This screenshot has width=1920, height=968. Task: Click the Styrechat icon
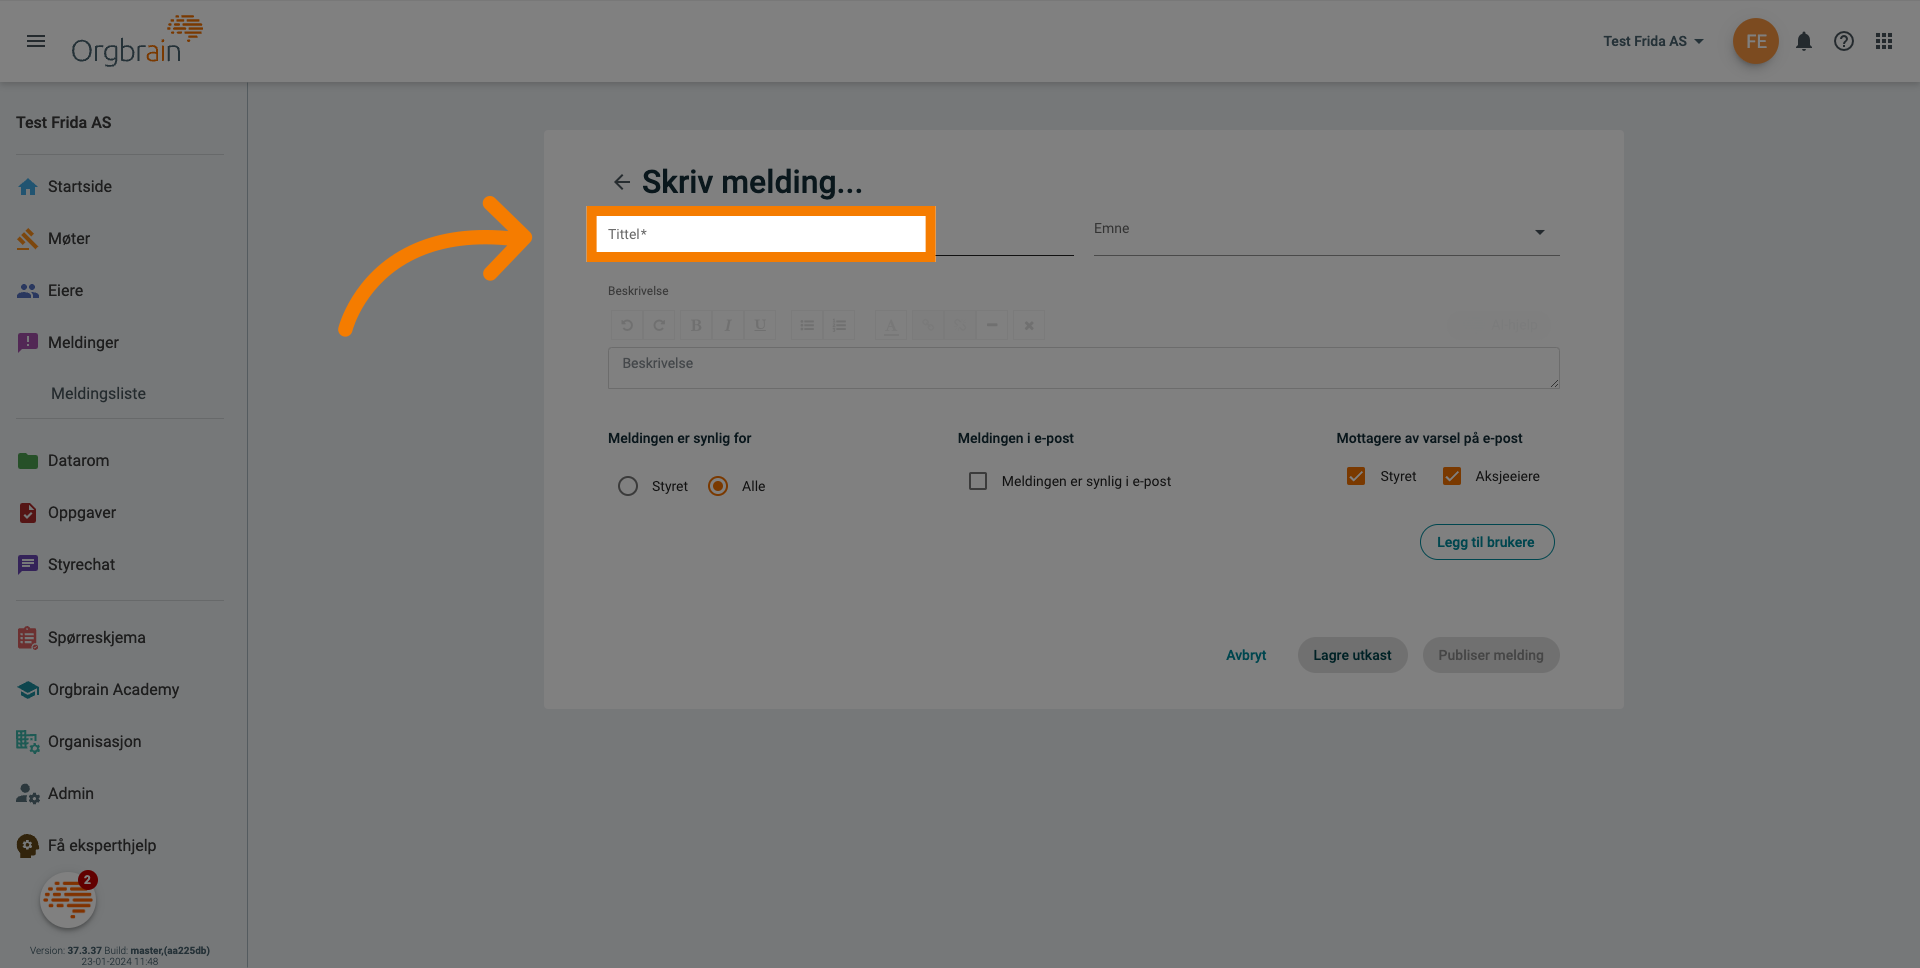[x=28, y=565]
